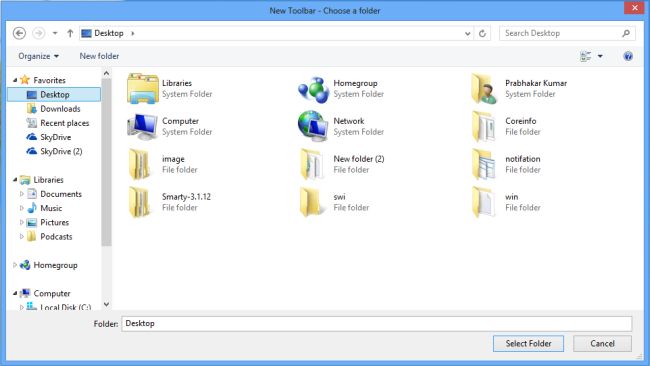Create a New folder
Viewport: 650px width, 366px height.
click(x=99, y=56)
